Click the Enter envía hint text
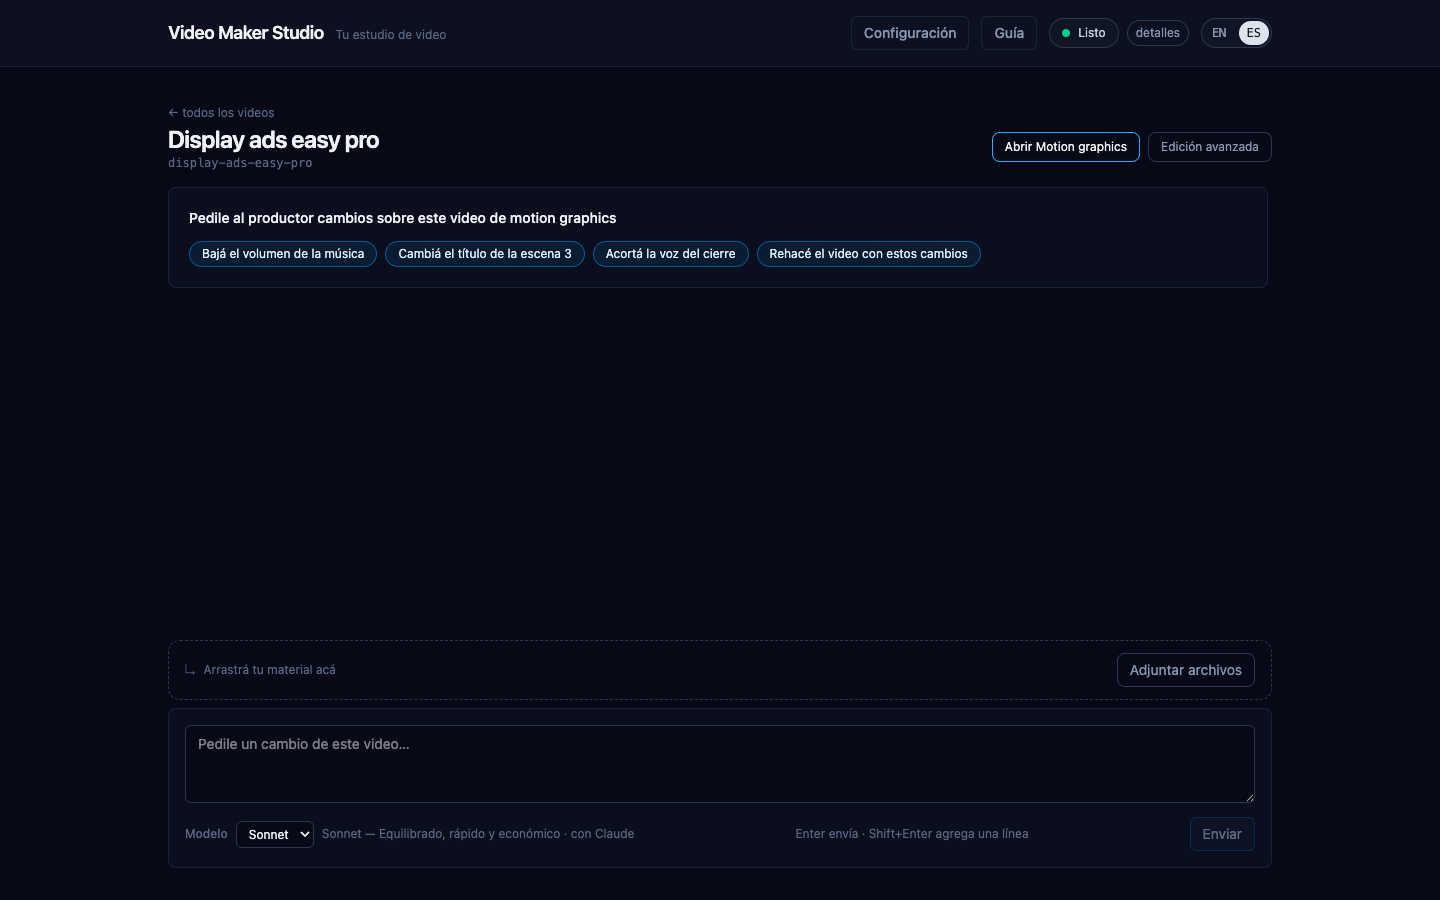Viewport: 1440px width, 900px height. coord(912,834)
